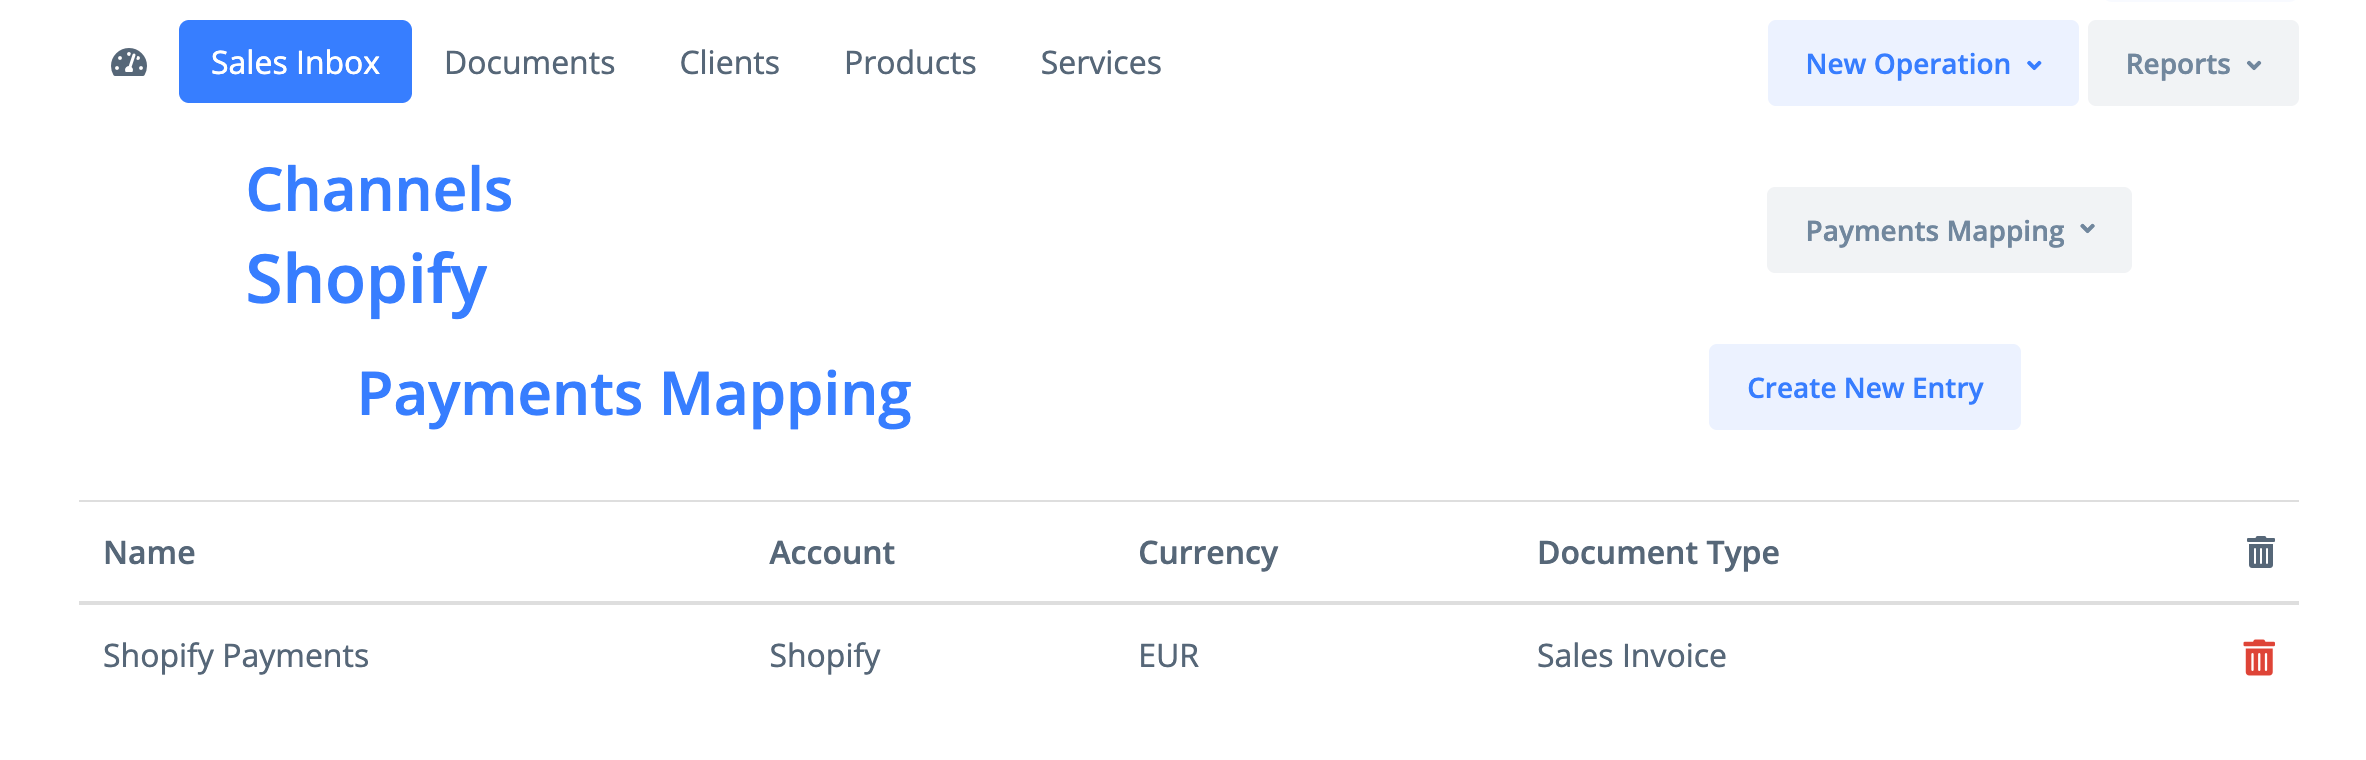Go to the Documents tab
2366x760 pixels.
[529, 62]
